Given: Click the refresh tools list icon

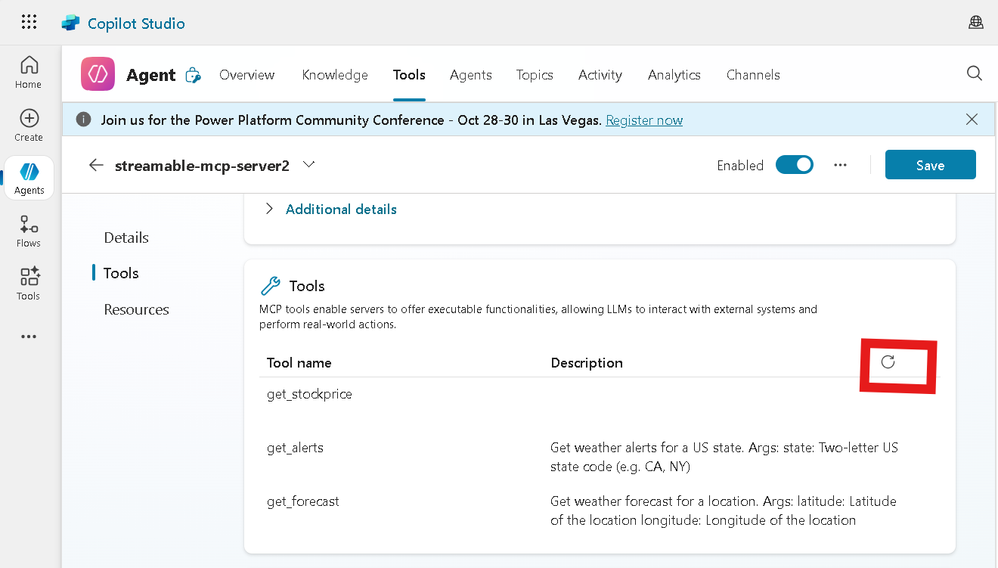Looking at the screenshot, I should point(888,362).
